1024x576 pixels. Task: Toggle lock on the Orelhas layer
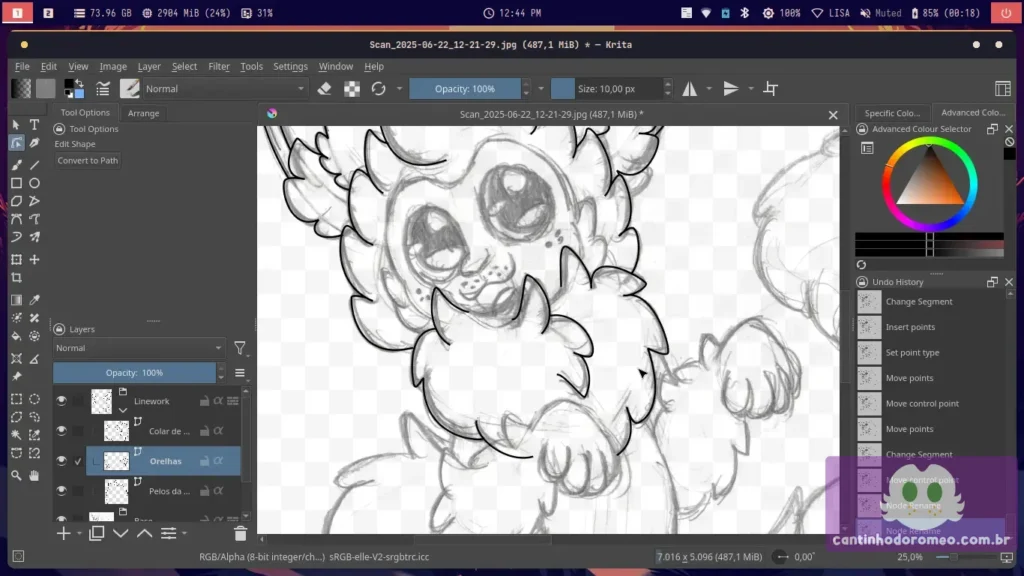point(204,461)
